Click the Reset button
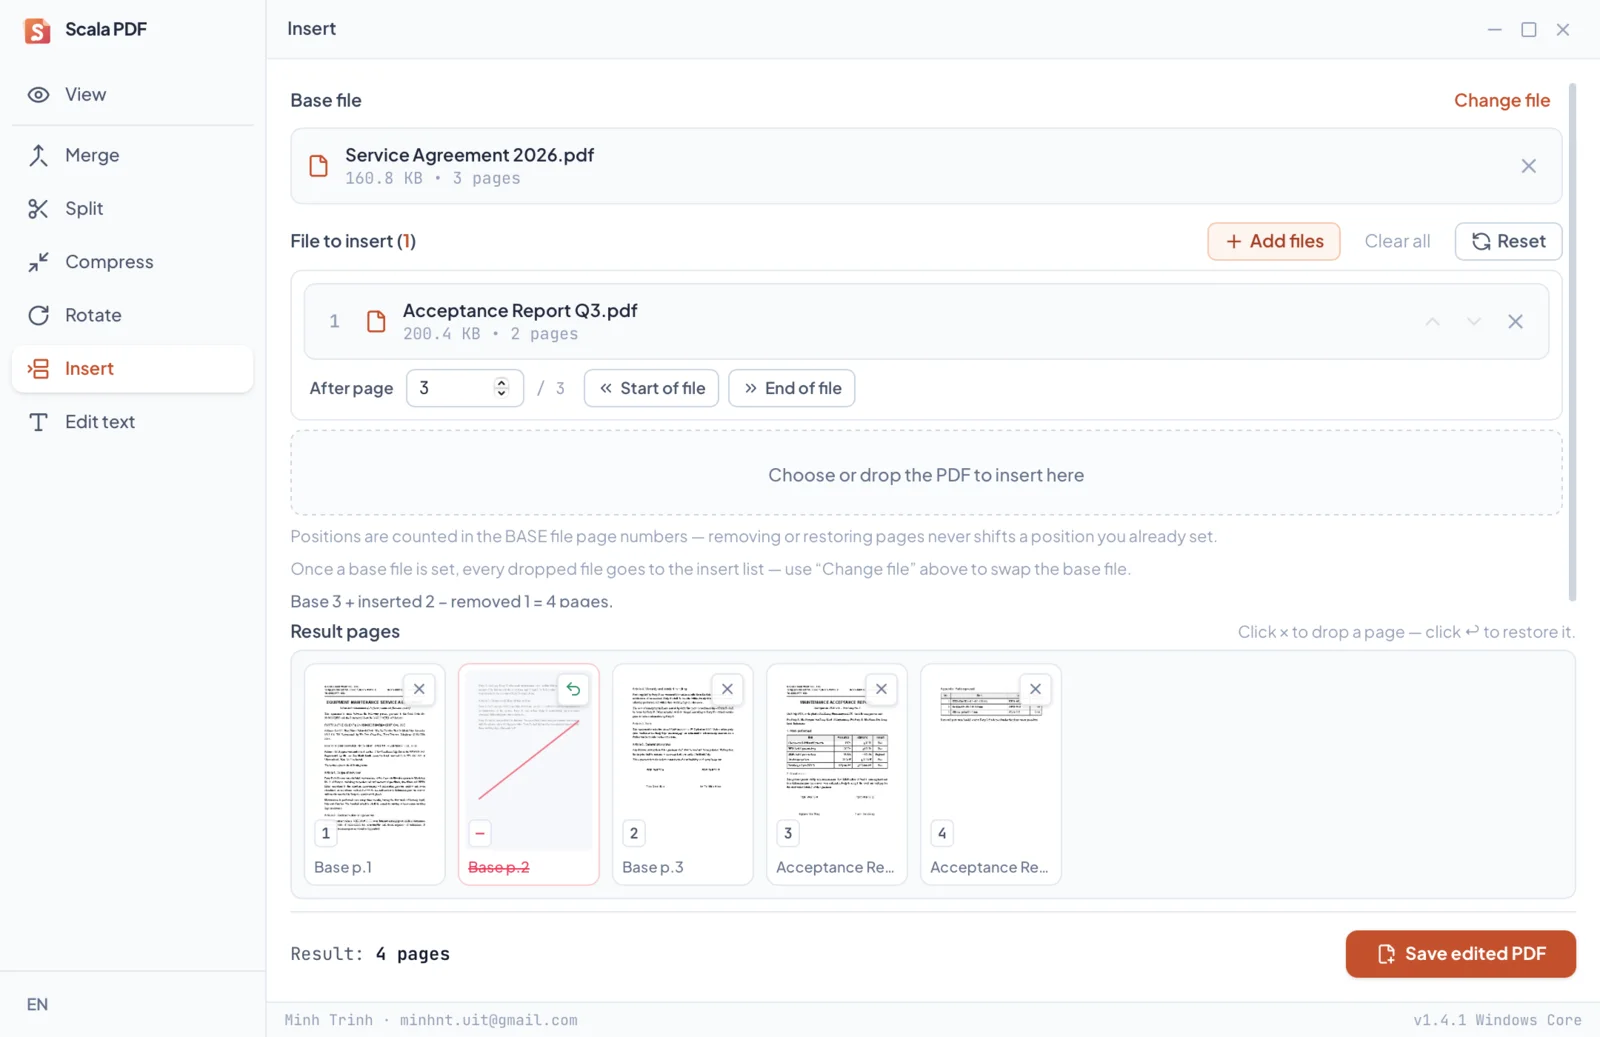This screenshot has width=1600, height=1037. tap(1508, 241)
